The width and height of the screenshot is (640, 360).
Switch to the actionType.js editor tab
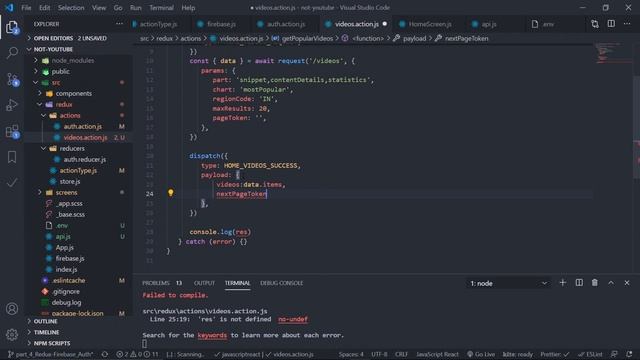(x=158, y=24)
